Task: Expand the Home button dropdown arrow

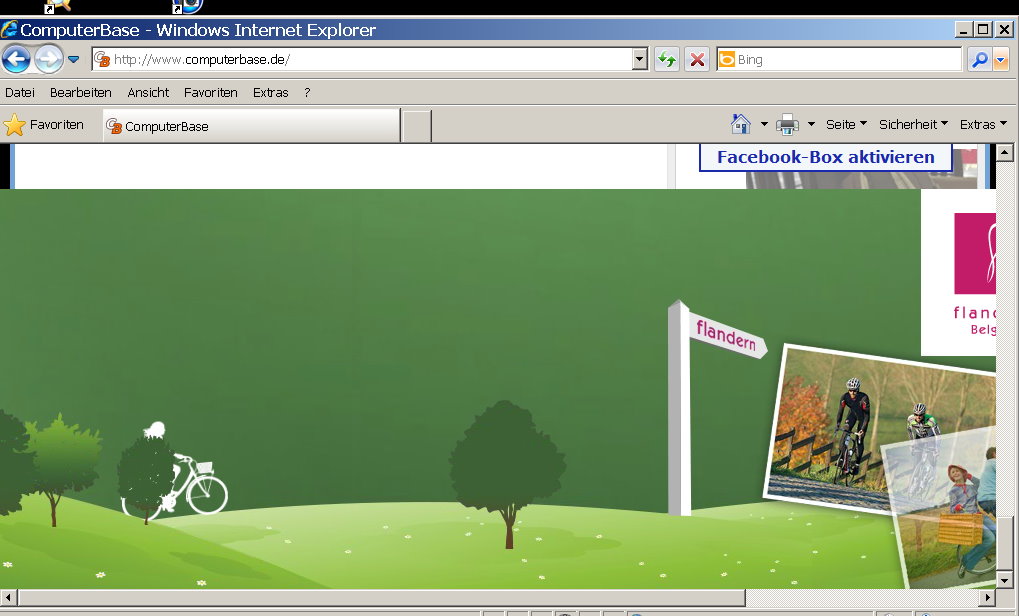Action: [764, 123]
